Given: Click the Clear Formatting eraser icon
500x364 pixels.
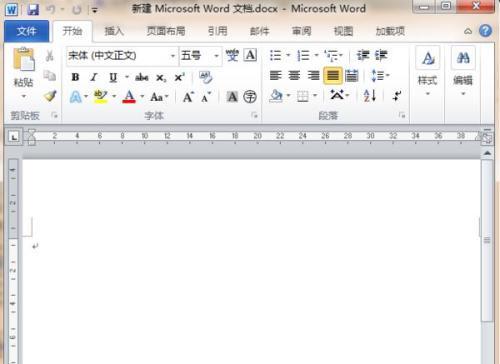Looking at the screenshot, I should pyautogui.click(x=205, y=77).
